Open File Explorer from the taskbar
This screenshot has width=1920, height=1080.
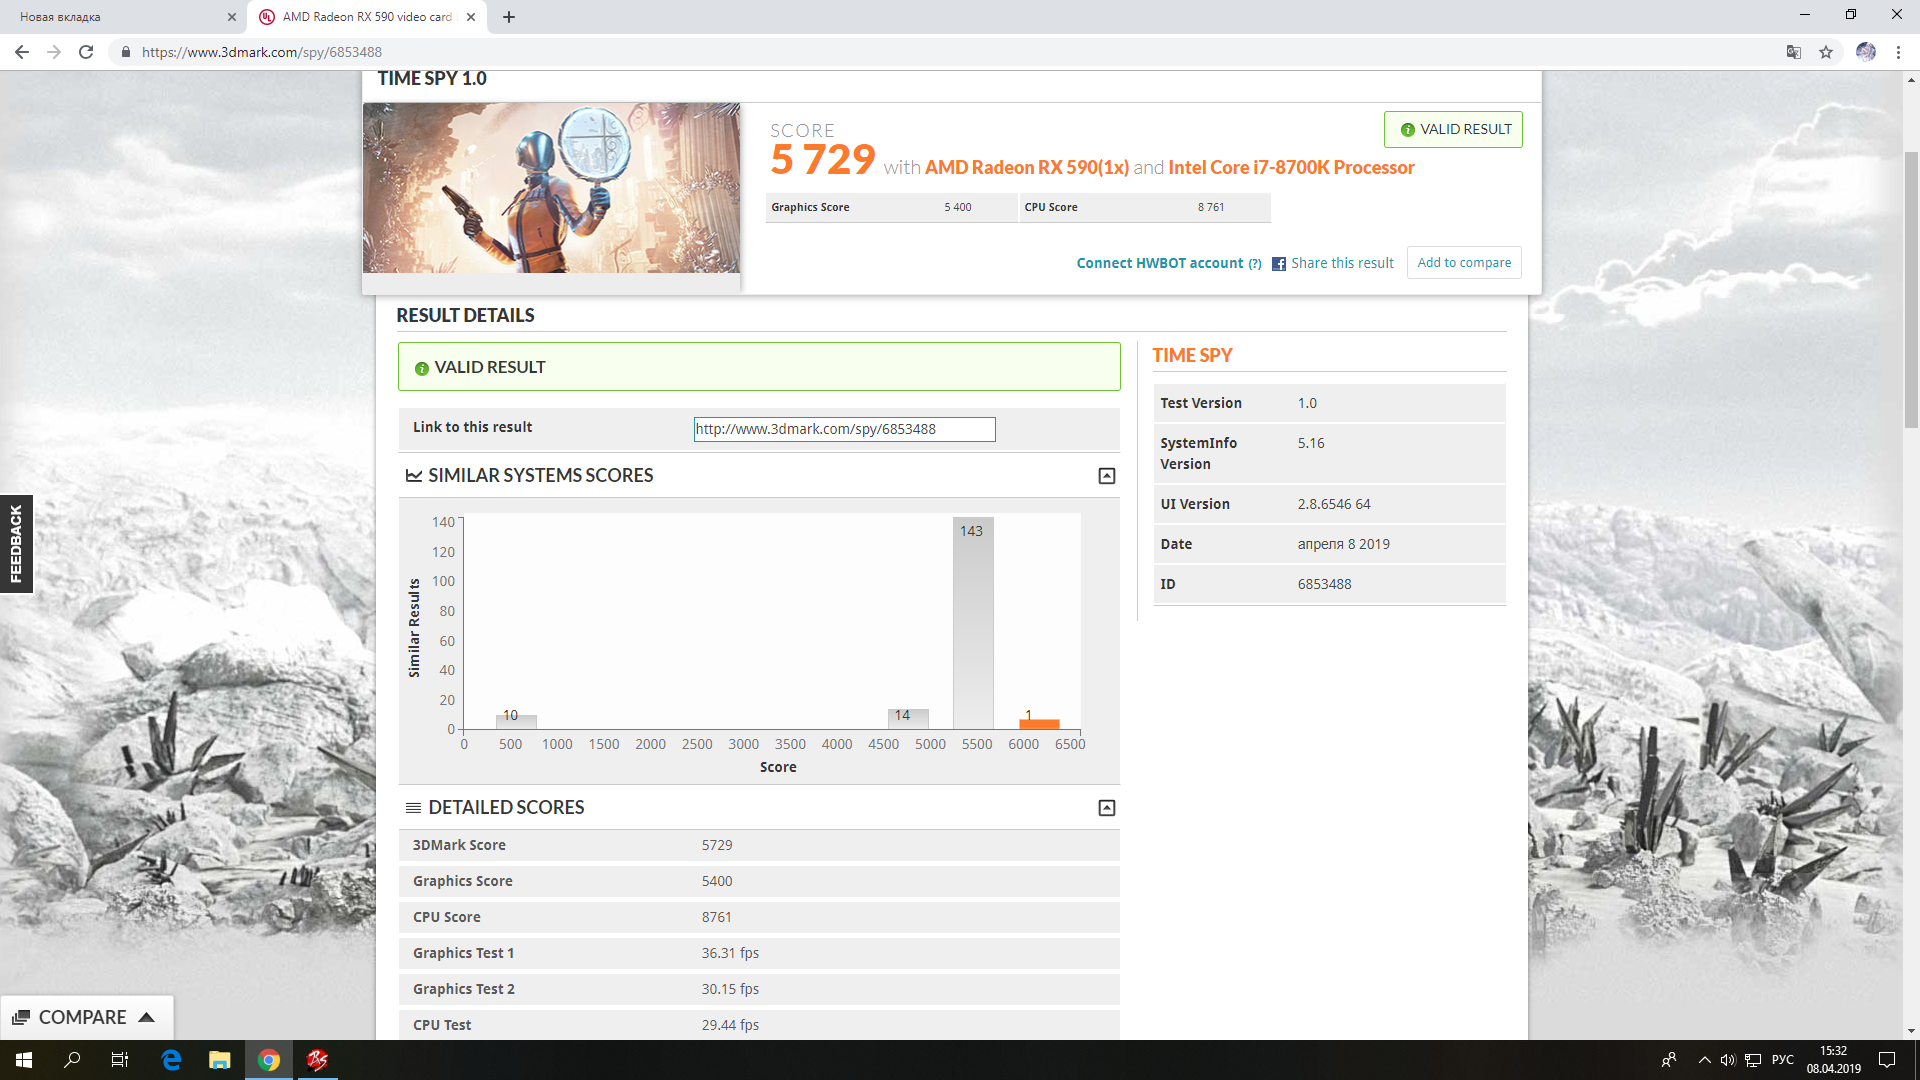pos(219,1060)
